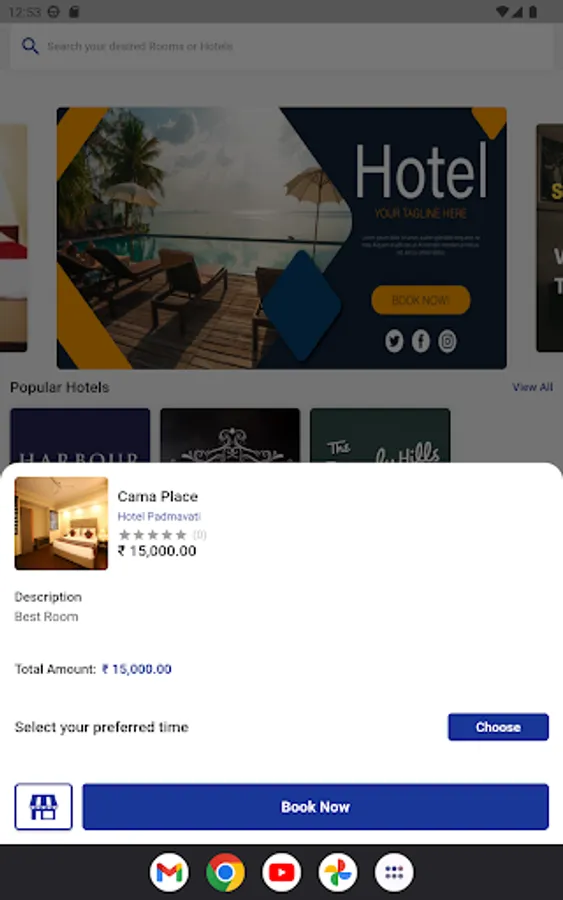Click the star rating row

tap(161, 534)
